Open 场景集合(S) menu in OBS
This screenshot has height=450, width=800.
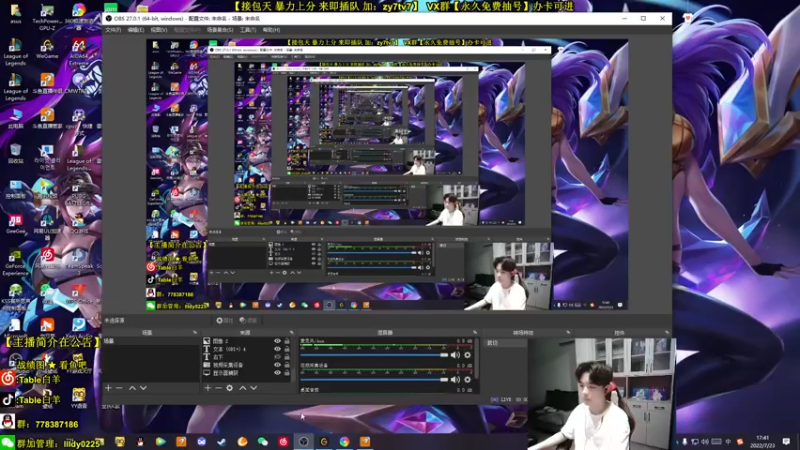[x=220, y=30]
